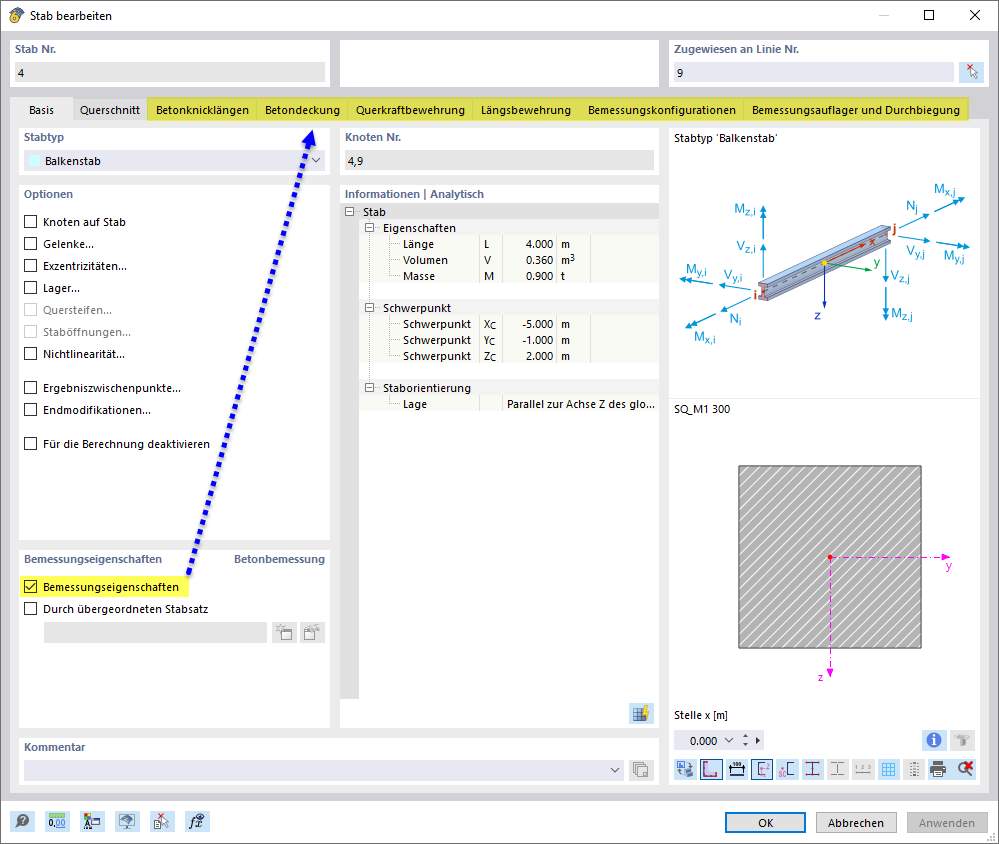Collapse the Staborientierung group

click(370, 387)
